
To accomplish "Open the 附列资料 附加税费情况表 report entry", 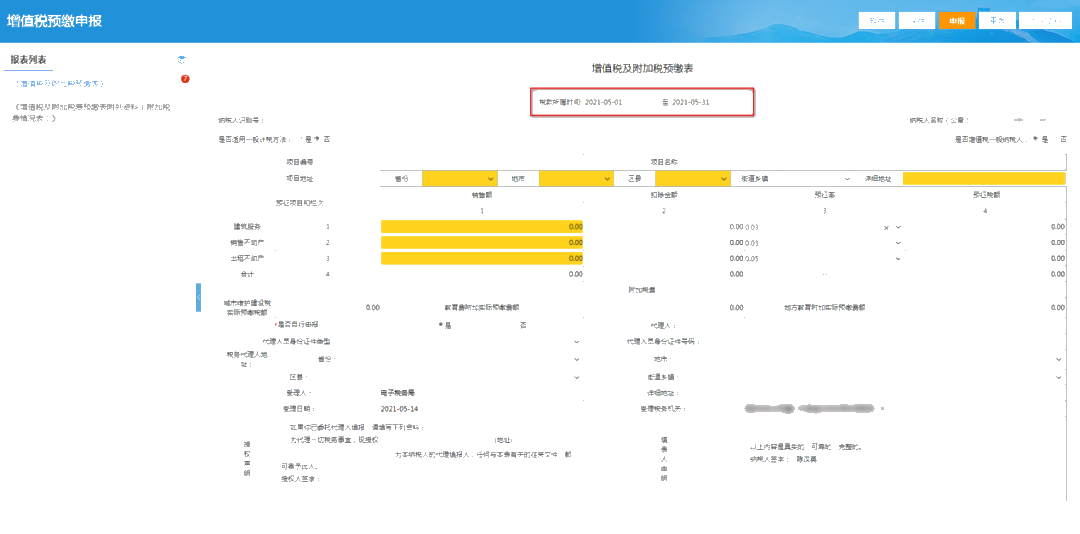I will (x=91, y=113).
